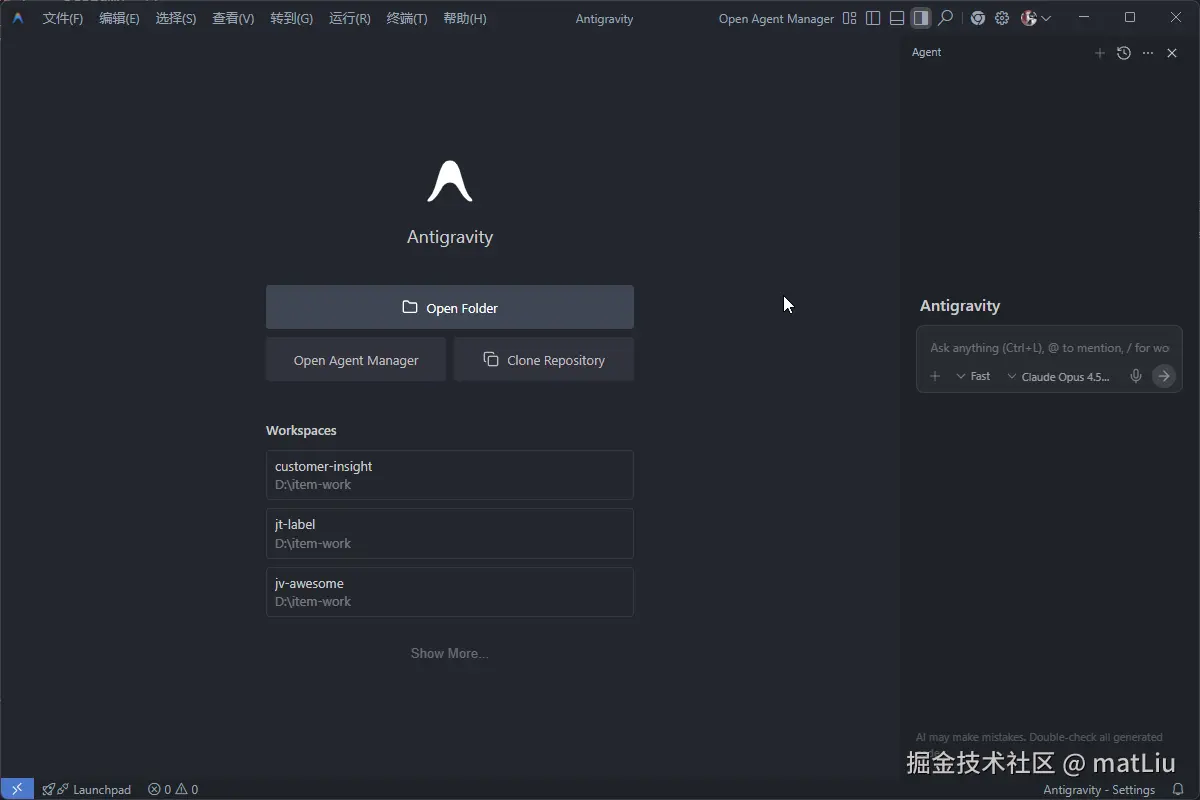
Task: Open the Chrome browser icon
Action: [978, 18]
